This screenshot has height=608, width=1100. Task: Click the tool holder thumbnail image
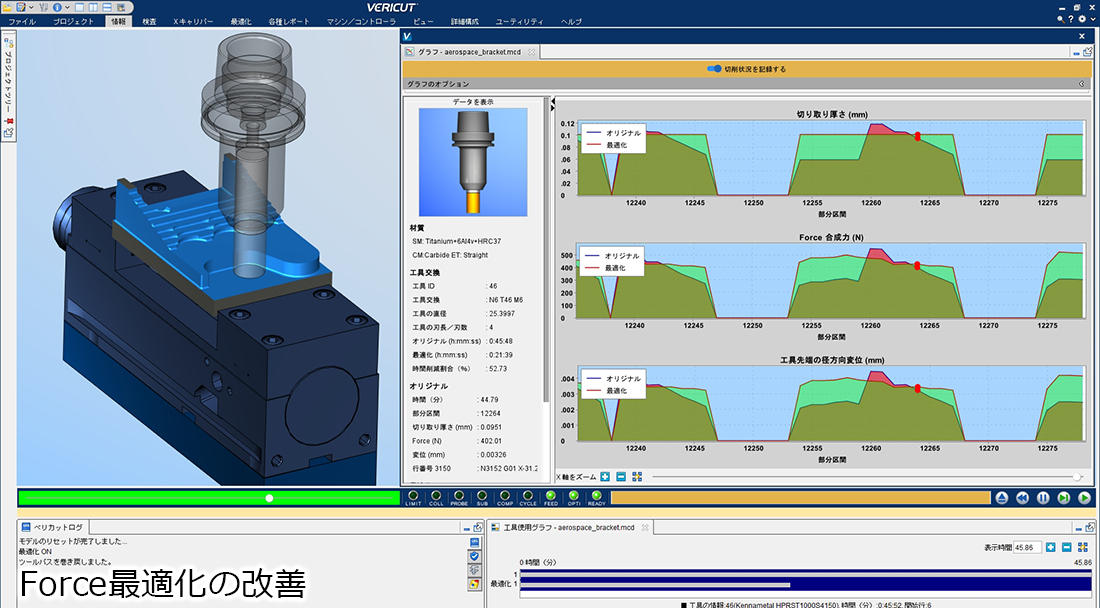[x=473, y=162]
